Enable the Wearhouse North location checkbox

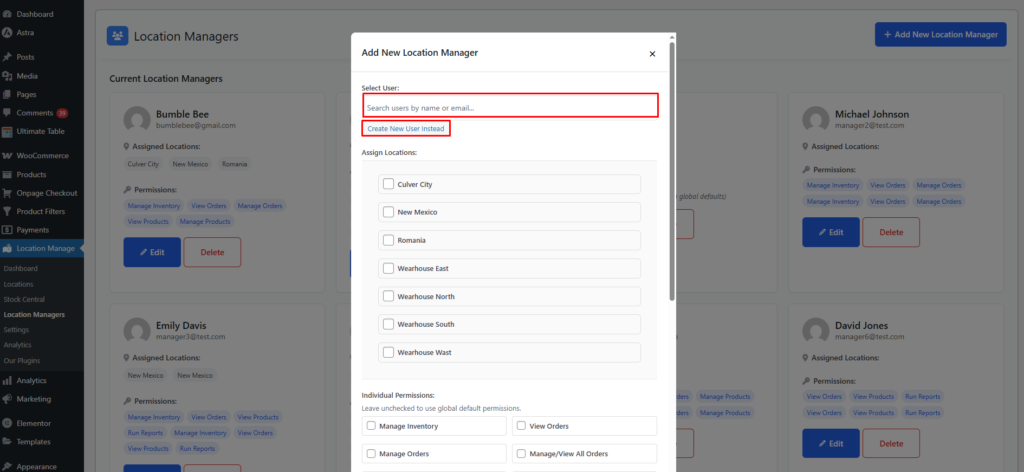(x=388, y=296)
